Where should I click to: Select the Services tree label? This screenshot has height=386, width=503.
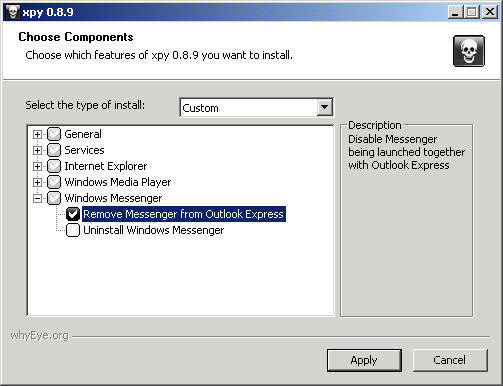(x=84, y=150)
